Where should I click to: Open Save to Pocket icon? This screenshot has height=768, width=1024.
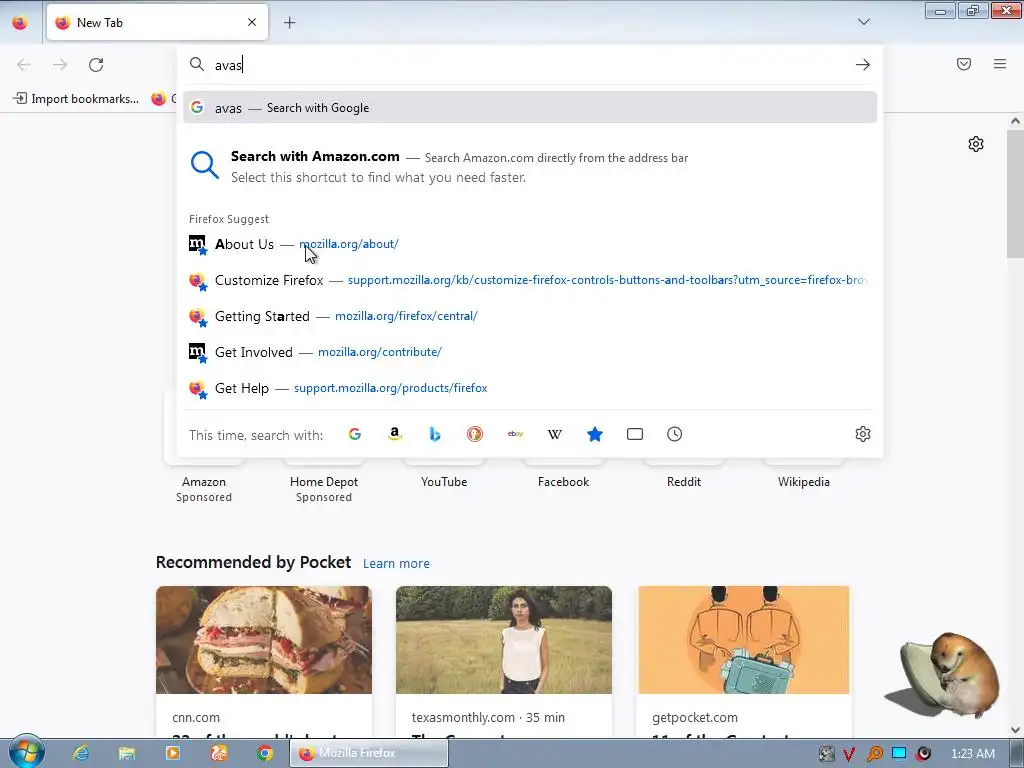964,64
